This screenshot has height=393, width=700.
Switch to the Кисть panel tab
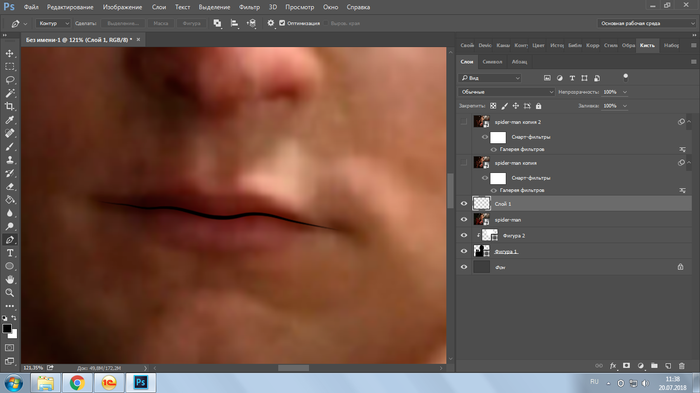(x=647, y=45)
